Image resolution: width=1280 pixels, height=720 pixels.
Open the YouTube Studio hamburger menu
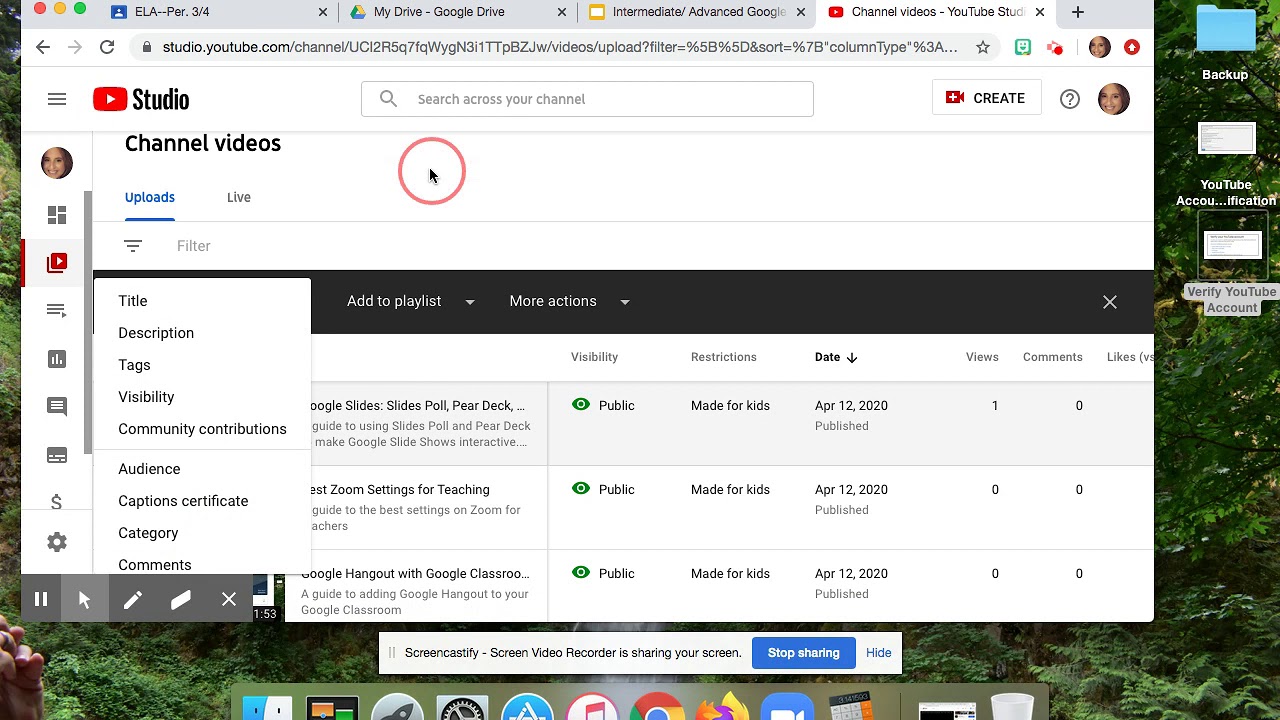pos(57,99)
